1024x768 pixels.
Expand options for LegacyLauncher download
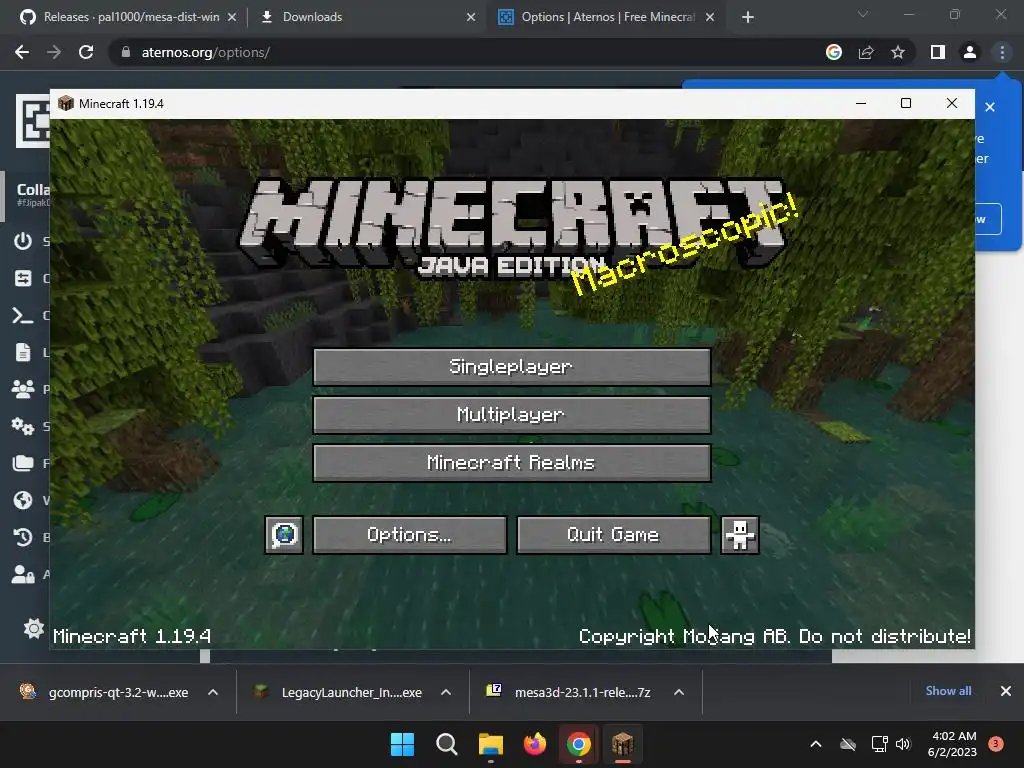pos(446,692)
